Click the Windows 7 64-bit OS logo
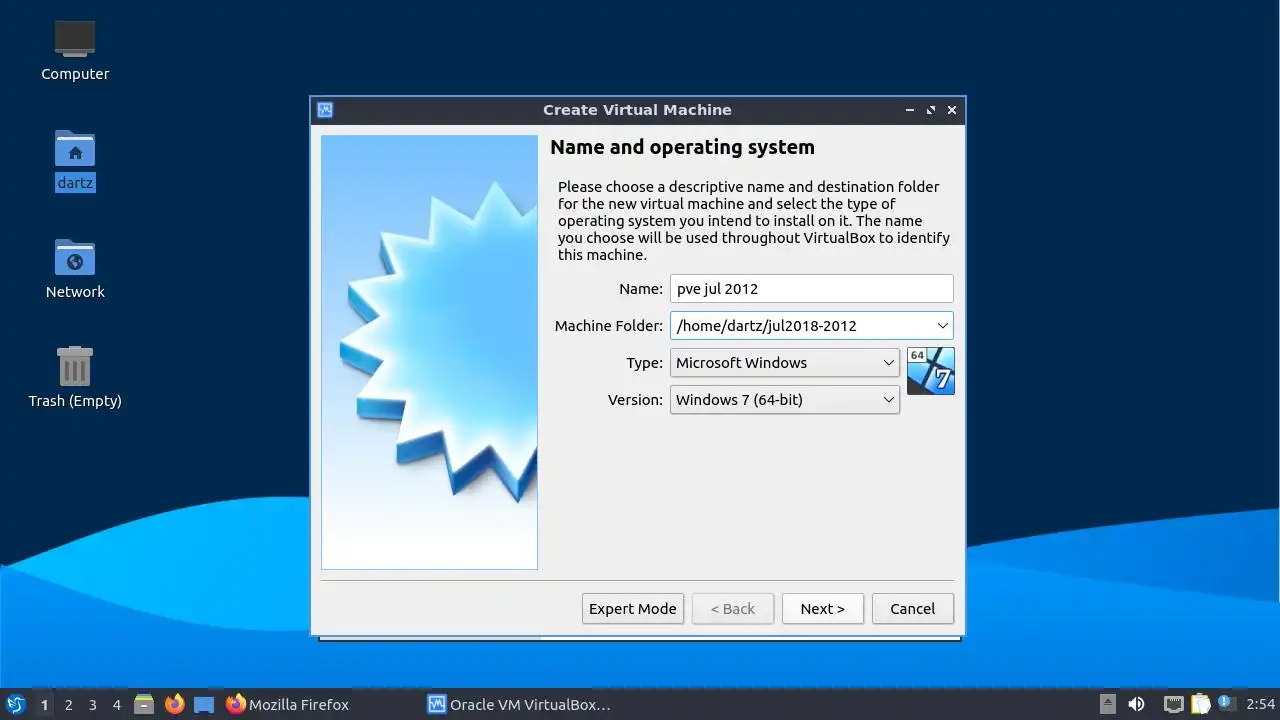 coord(931,371)
